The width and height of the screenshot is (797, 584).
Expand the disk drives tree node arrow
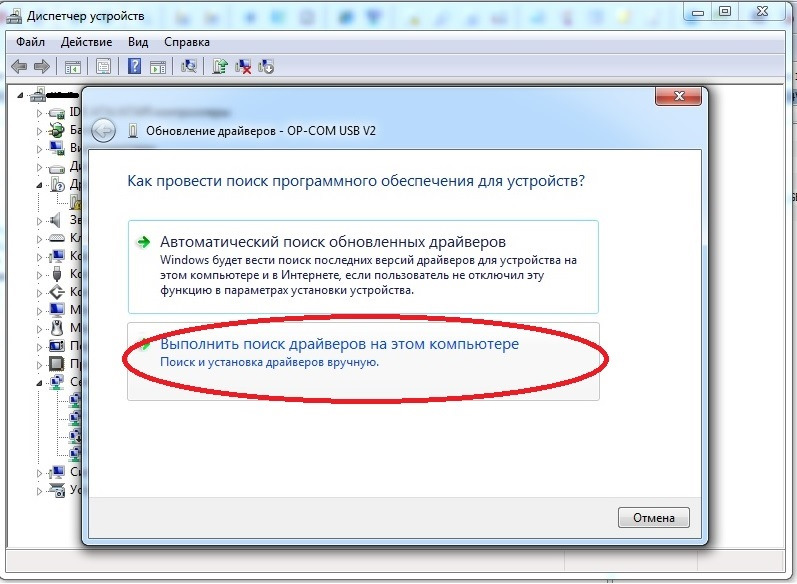coord(39,167)
